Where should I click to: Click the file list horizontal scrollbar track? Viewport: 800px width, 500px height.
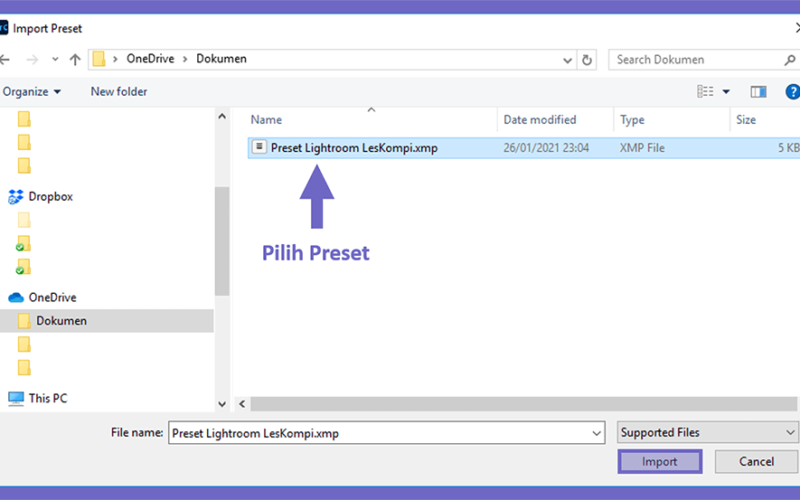pos(523,404)
